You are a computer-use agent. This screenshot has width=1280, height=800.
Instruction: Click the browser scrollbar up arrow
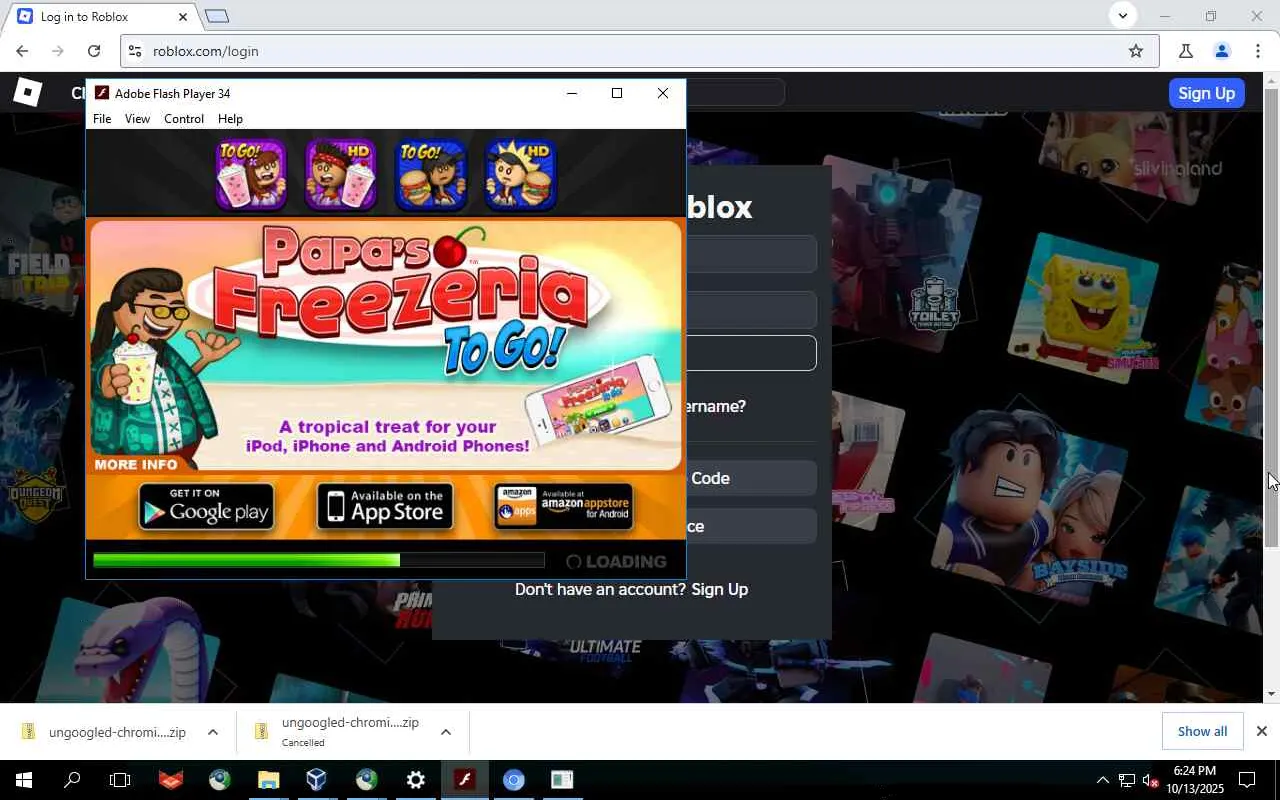1271,80
